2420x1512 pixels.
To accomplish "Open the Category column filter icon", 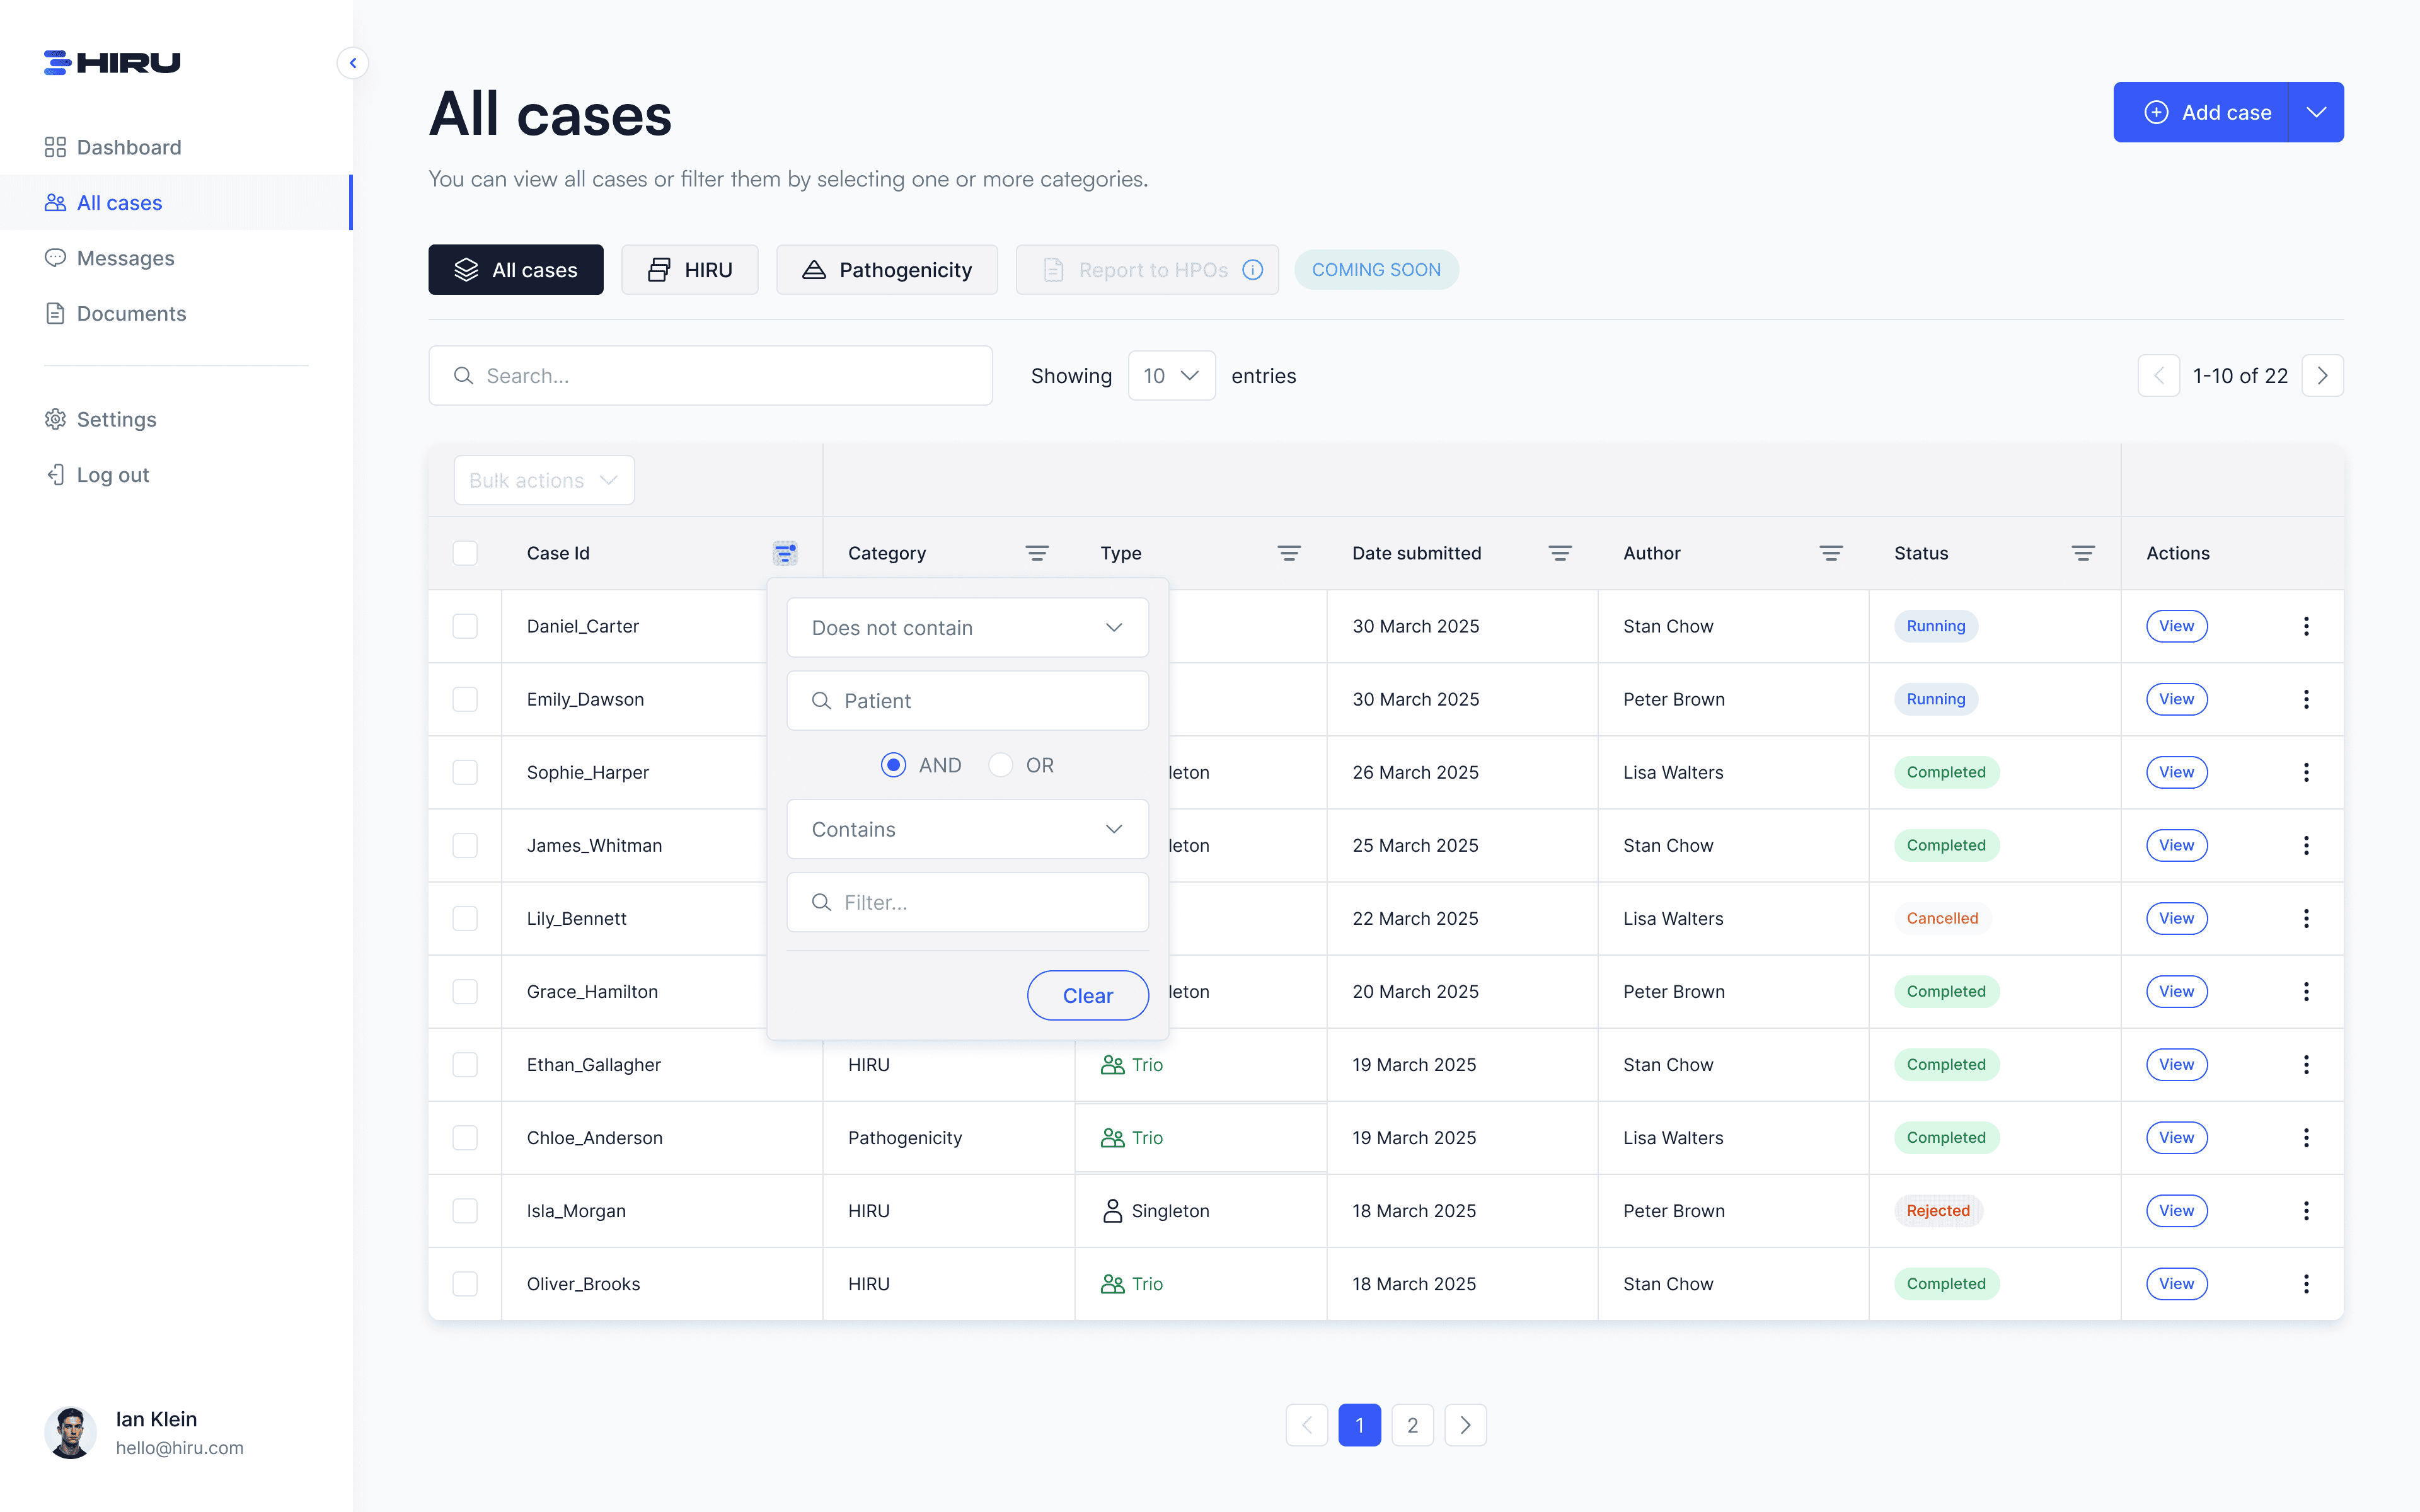I will point(1037,553).
